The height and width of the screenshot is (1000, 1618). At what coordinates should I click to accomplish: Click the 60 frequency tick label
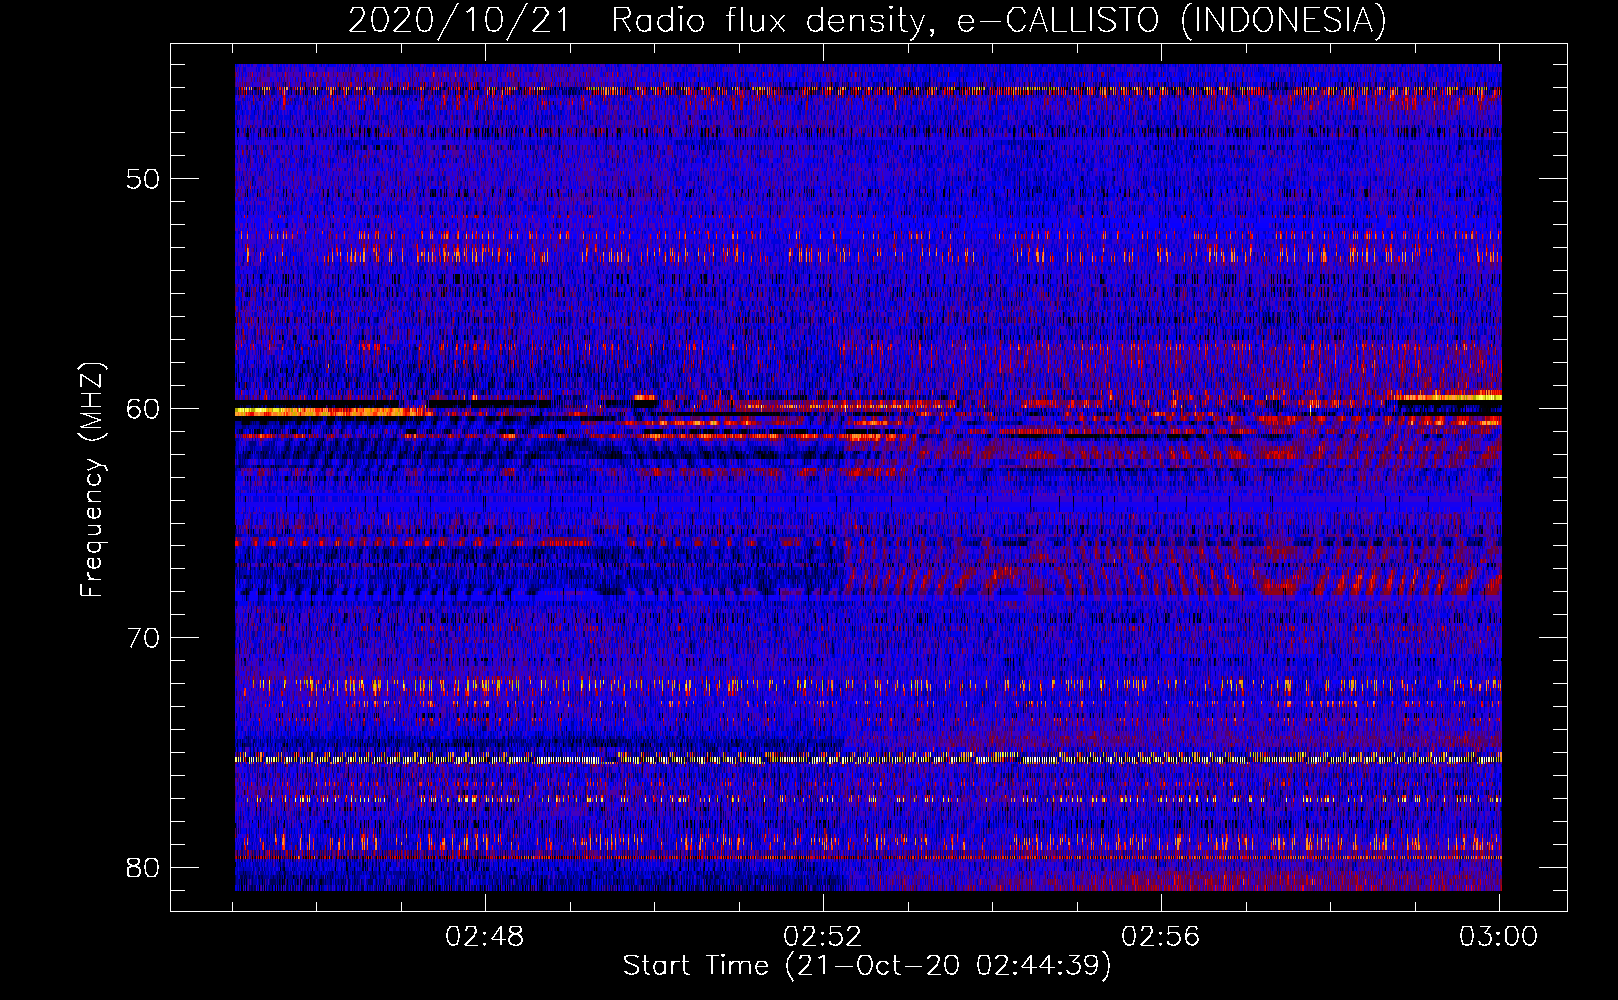click(x=144, y=408)
